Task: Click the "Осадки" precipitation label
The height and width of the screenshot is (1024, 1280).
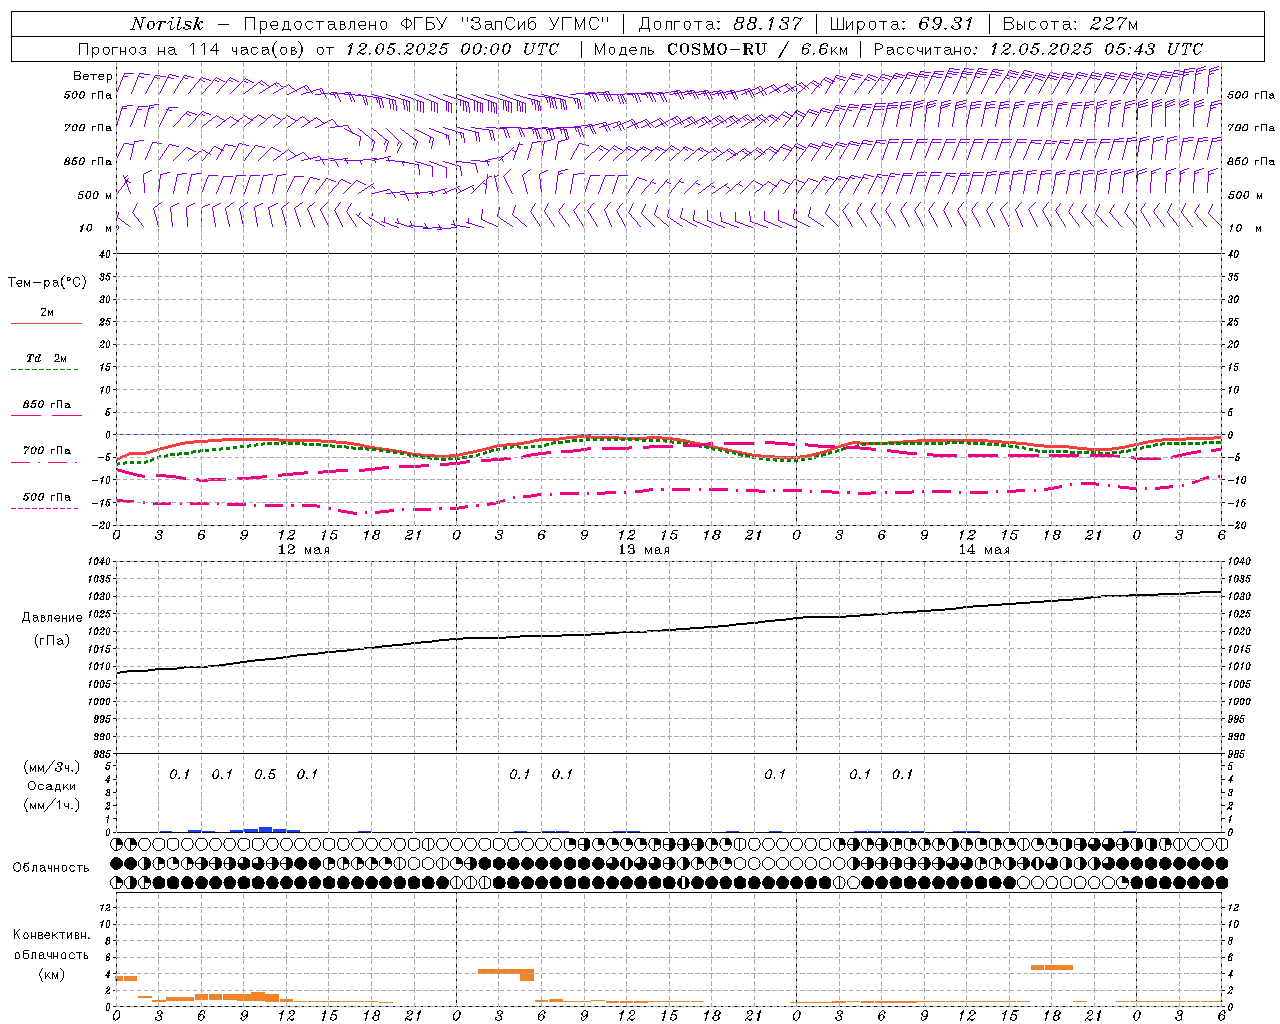Action: pyautogui.click(x=52, y=786)
